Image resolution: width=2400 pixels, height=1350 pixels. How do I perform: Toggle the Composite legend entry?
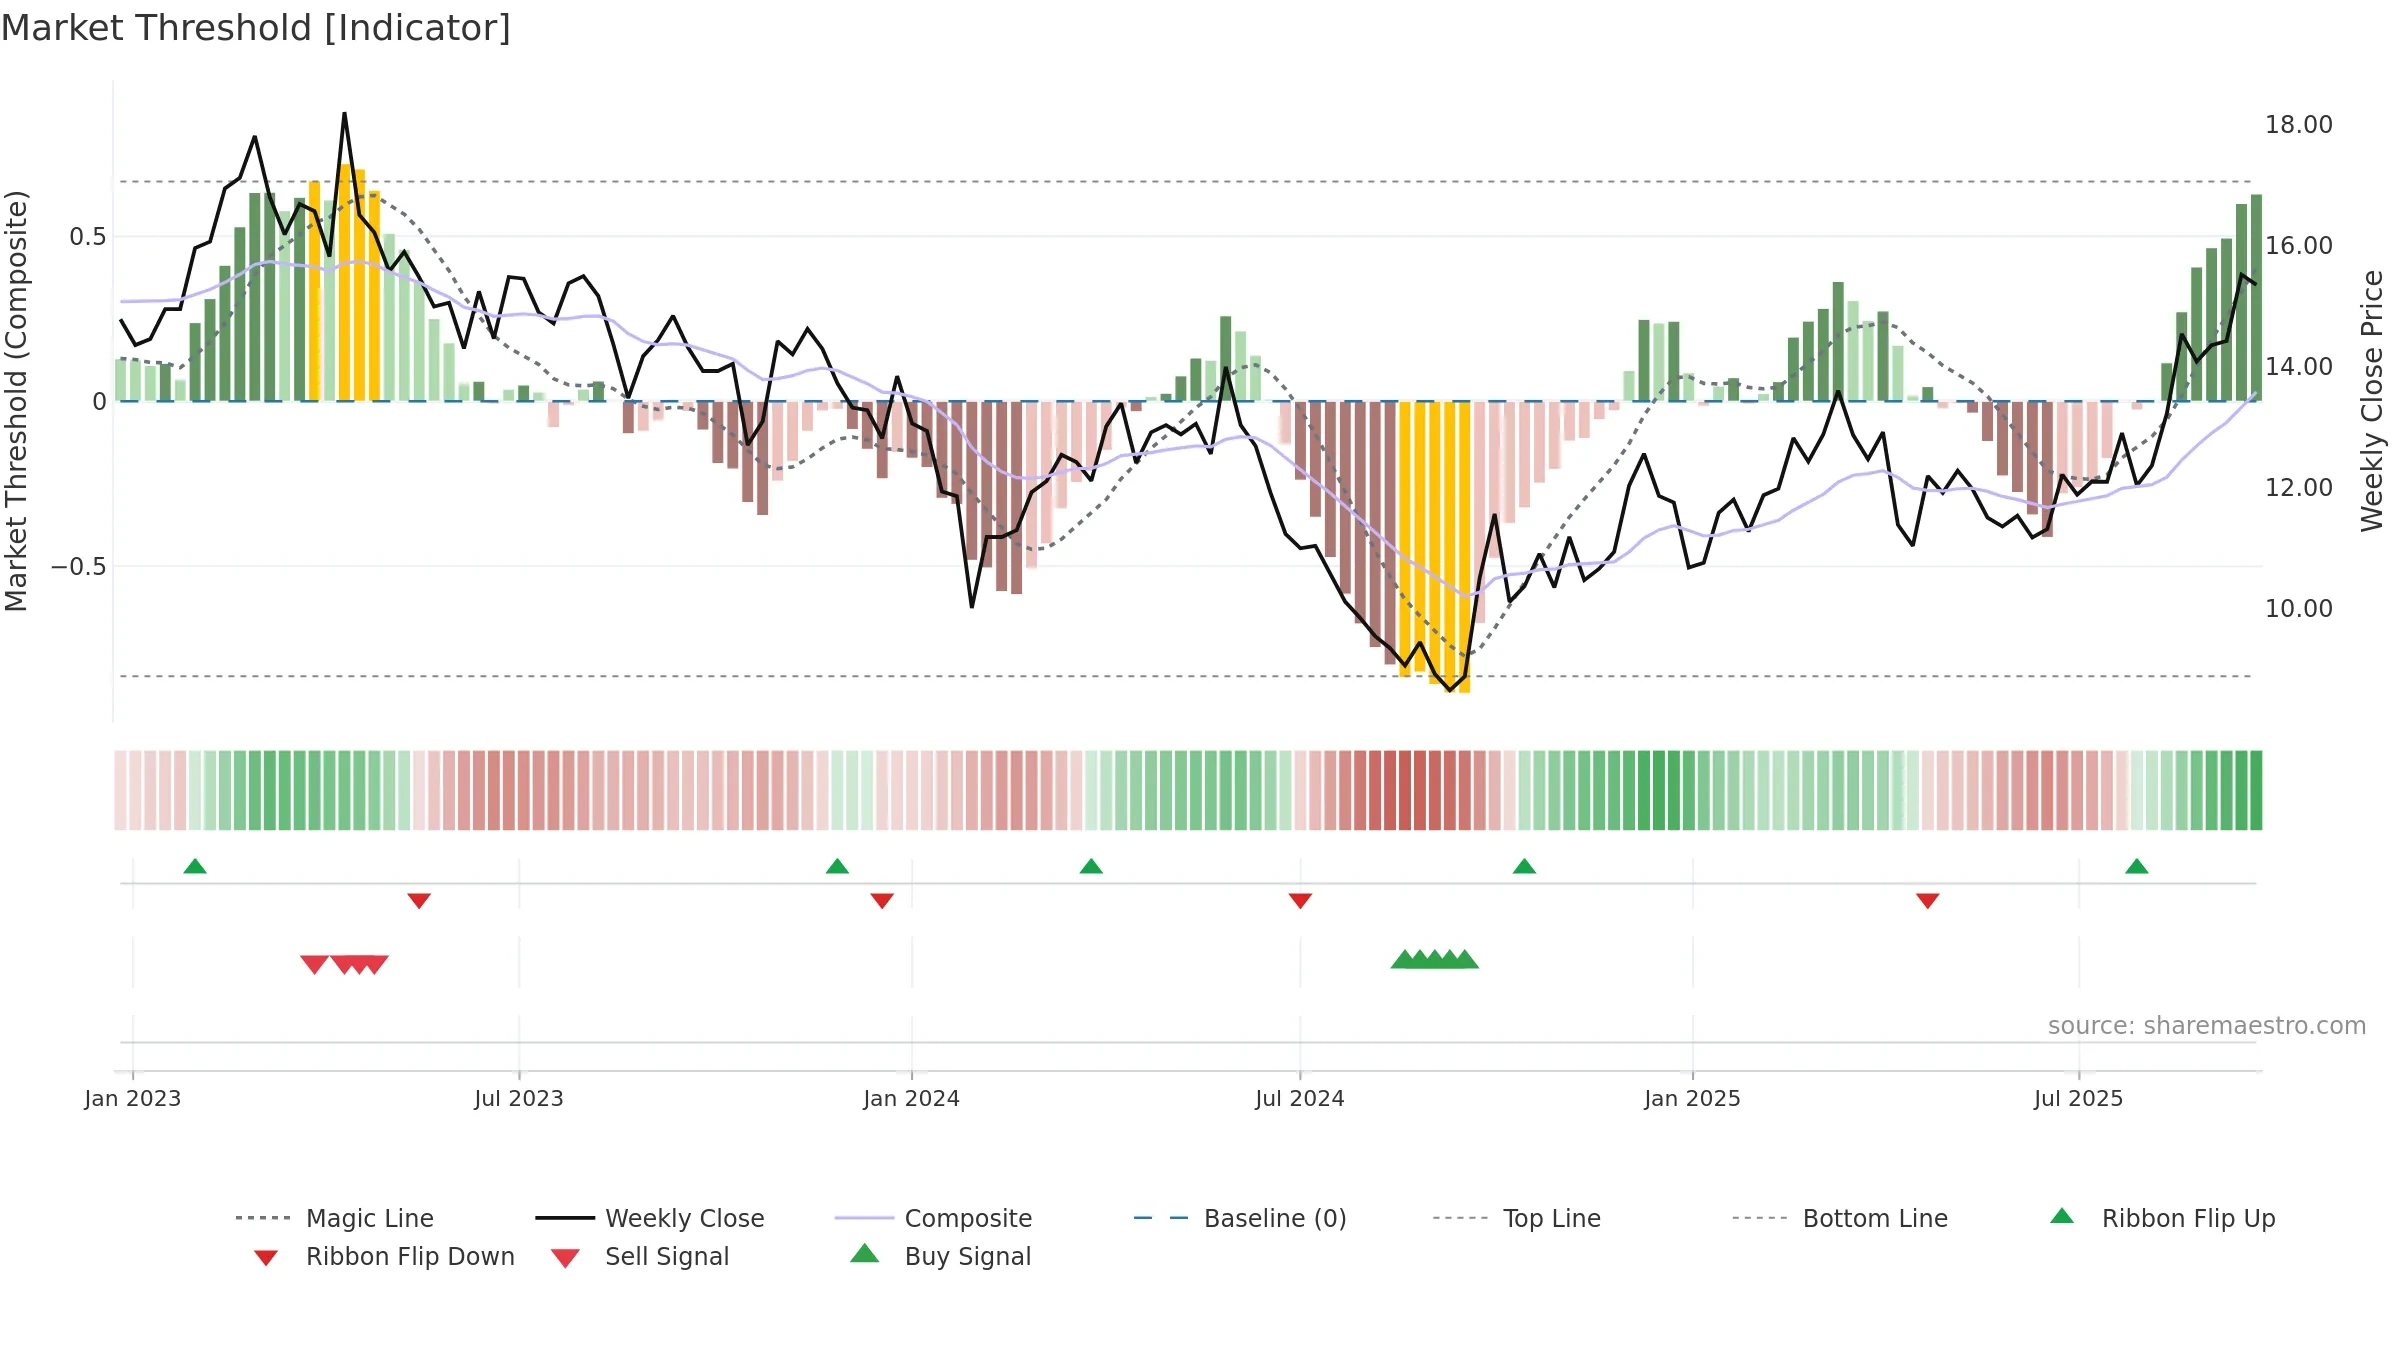(x=933, y=1218)
